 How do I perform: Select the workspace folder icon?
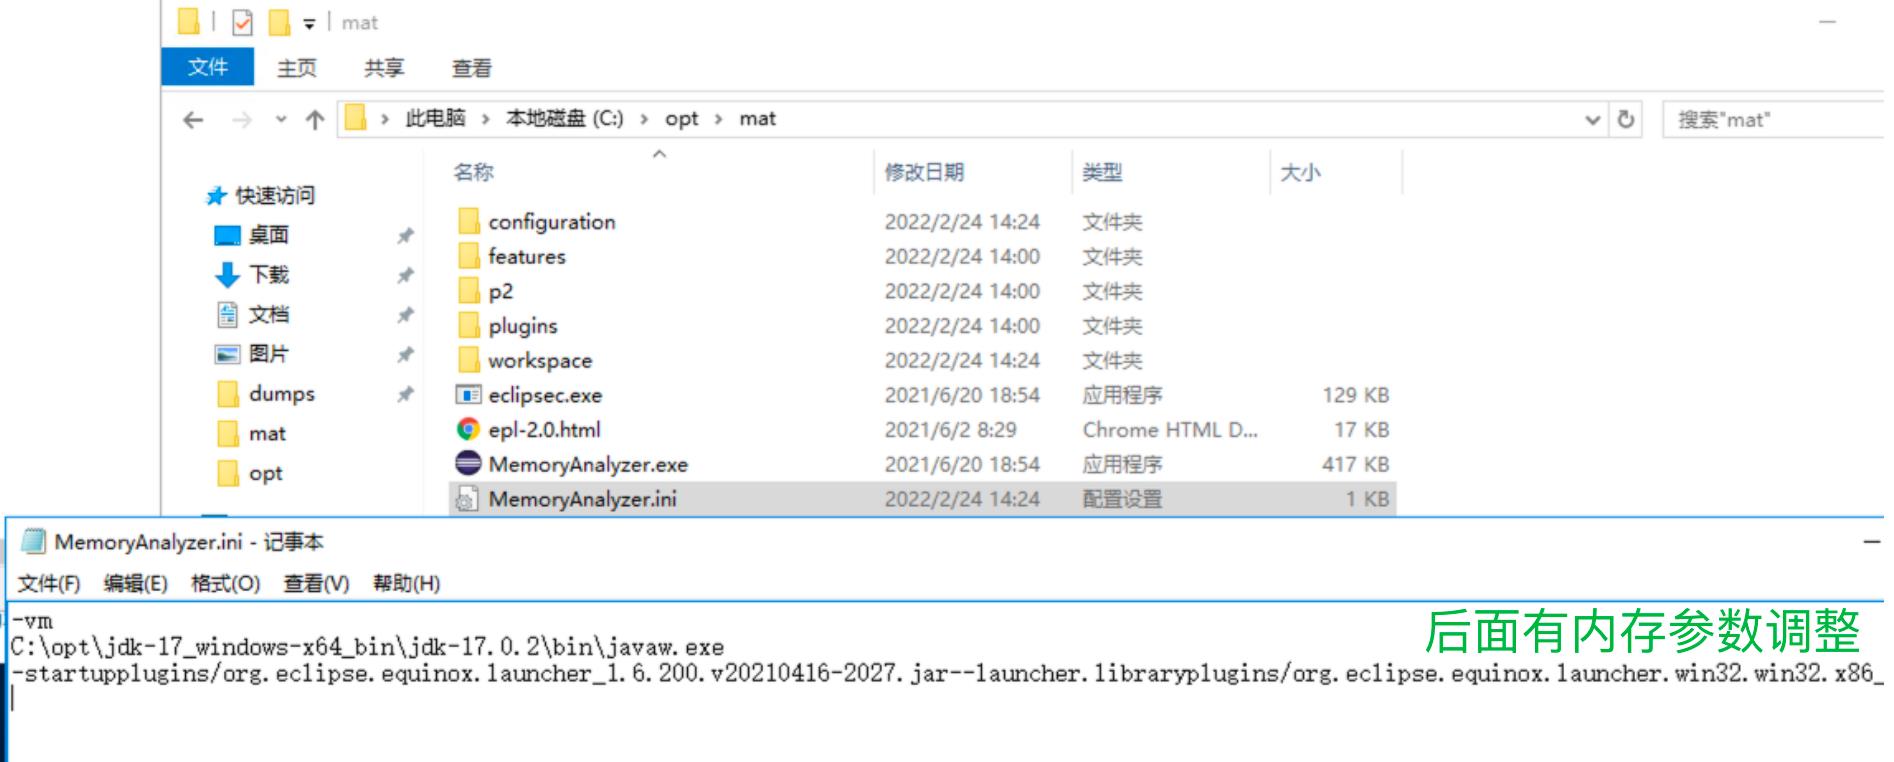[x=468, y=360]
